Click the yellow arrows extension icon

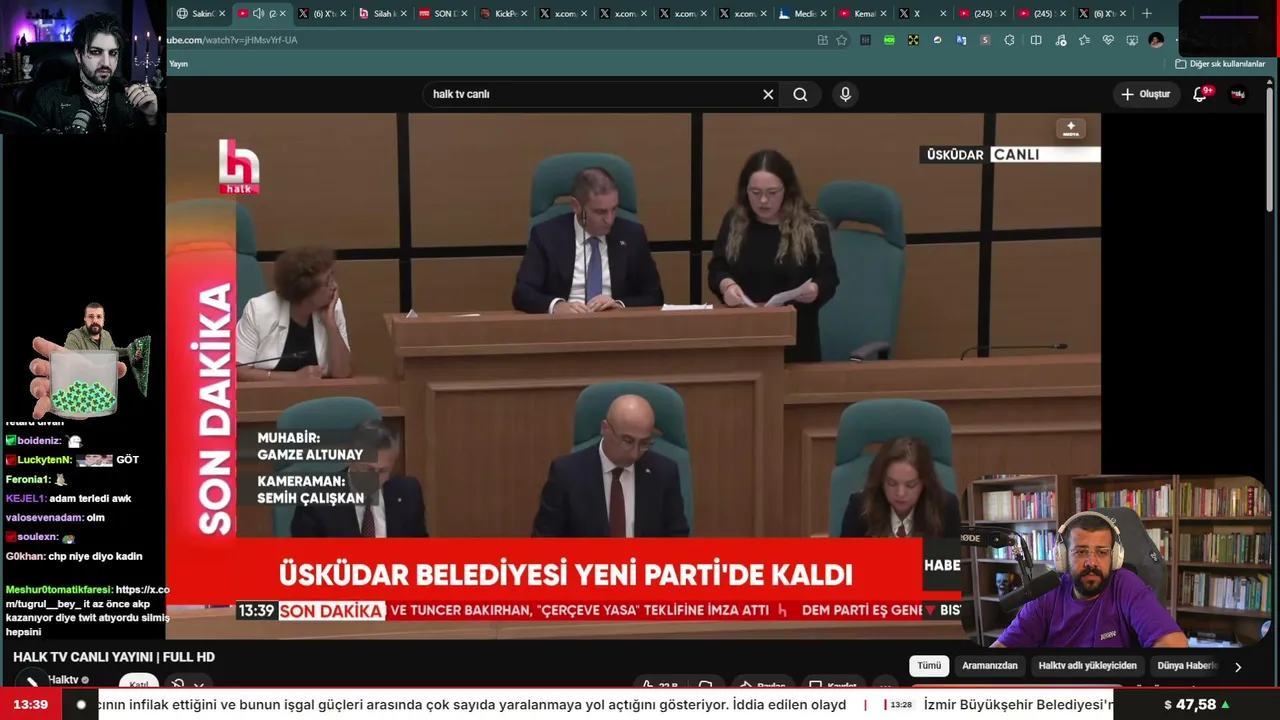913,40
